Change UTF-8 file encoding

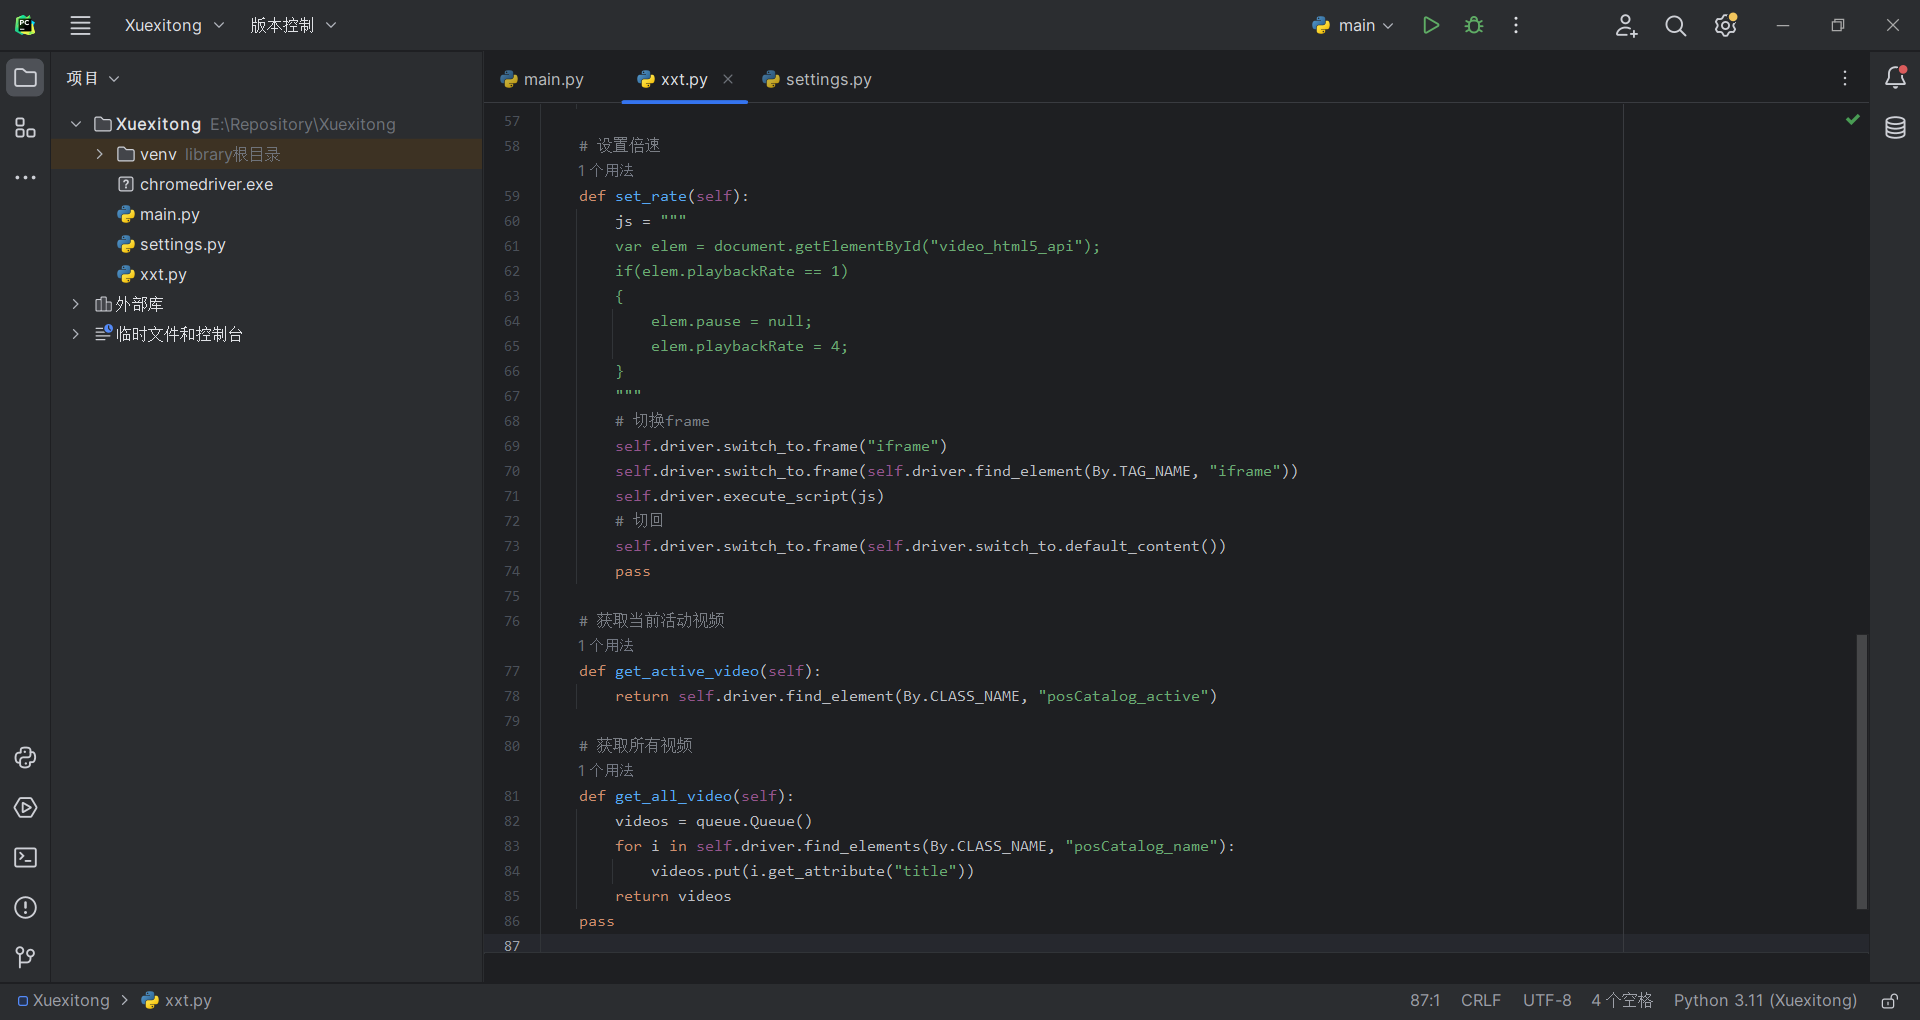[x=1547, y=1000]
